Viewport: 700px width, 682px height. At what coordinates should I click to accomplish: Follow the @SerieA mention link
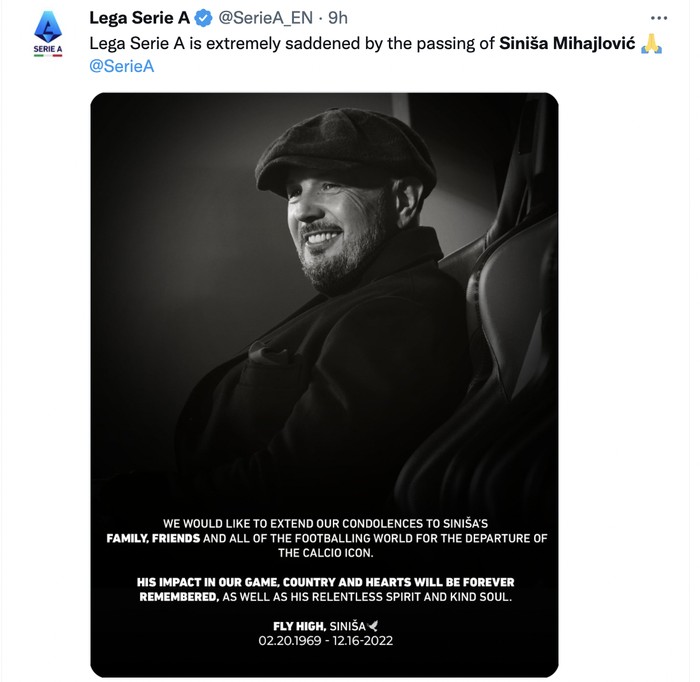click(x=122, y=67)
